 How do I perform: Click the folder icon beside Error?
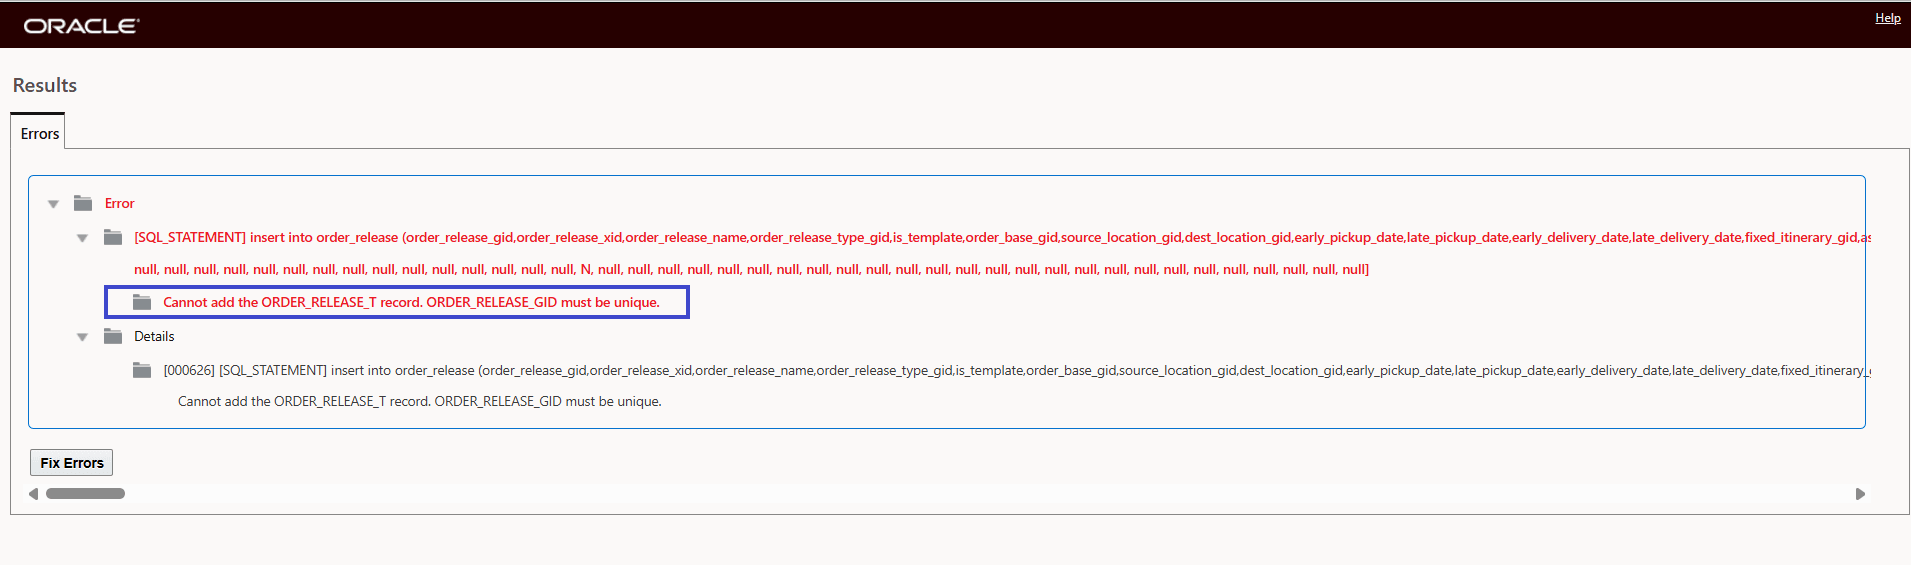click(x=83, y=203)
